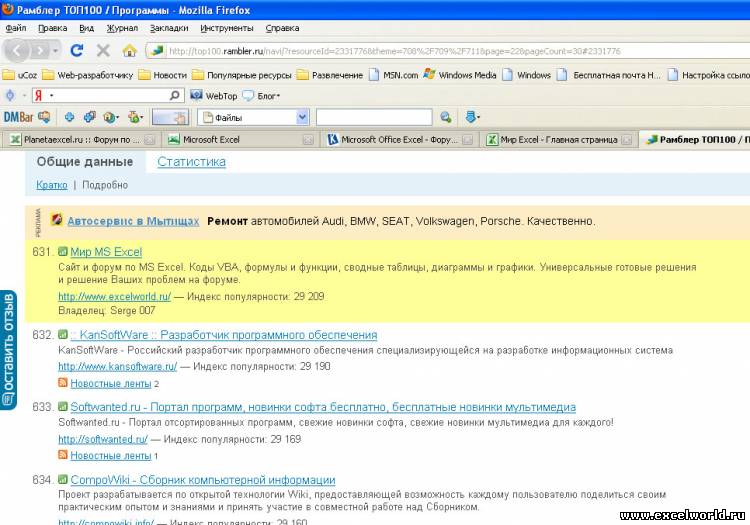Open the MSN.com bookmark
This screenshot has width=750, height=525.
coord(393,75)
